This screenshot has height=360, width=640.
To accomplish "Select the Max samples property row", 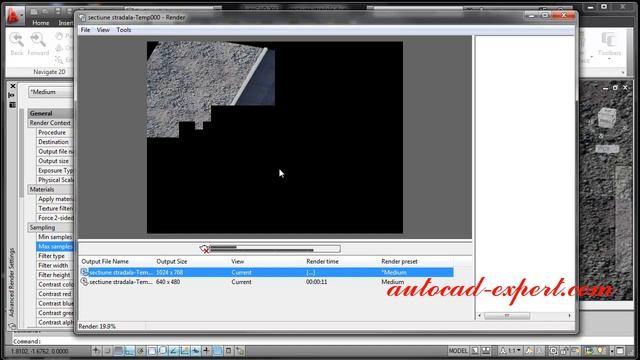I will [x=55, y=246].
